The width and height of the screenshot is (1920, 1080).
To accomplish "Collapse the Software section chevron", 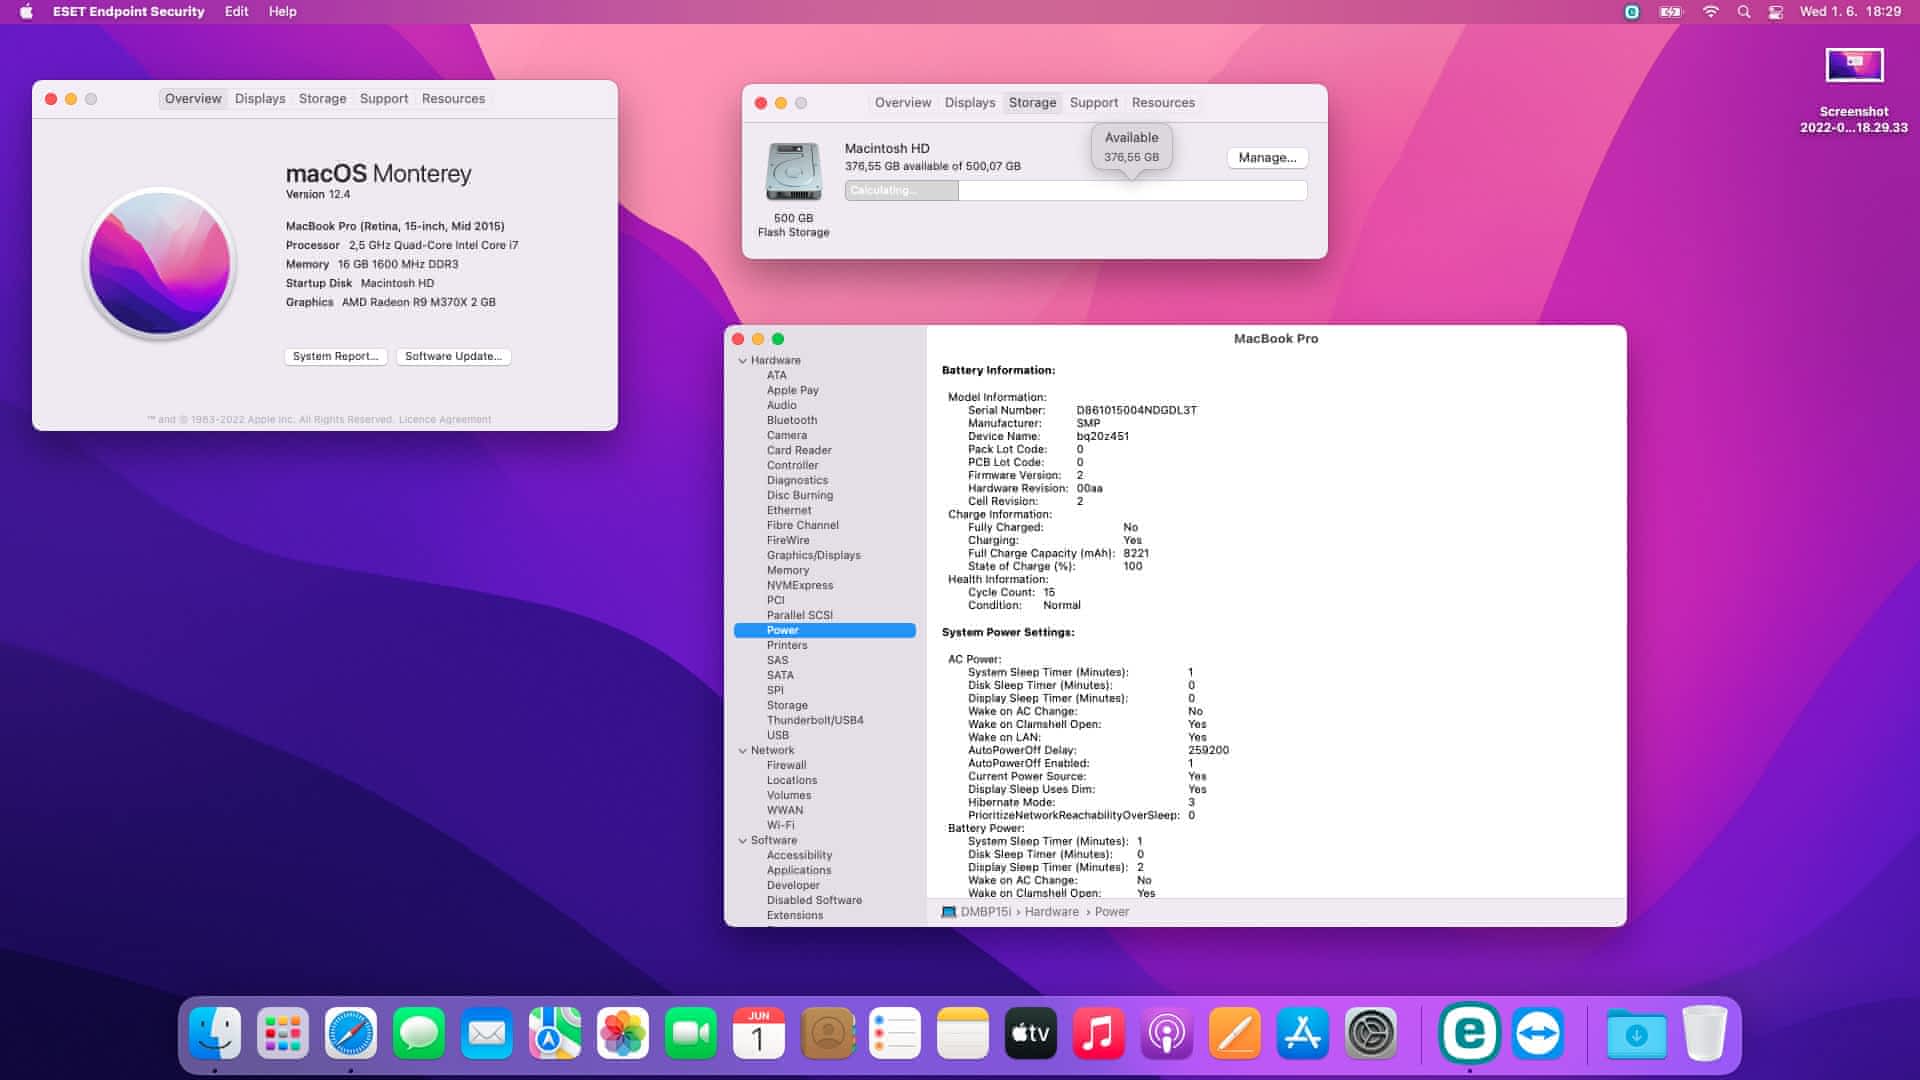I will point(743,840).
